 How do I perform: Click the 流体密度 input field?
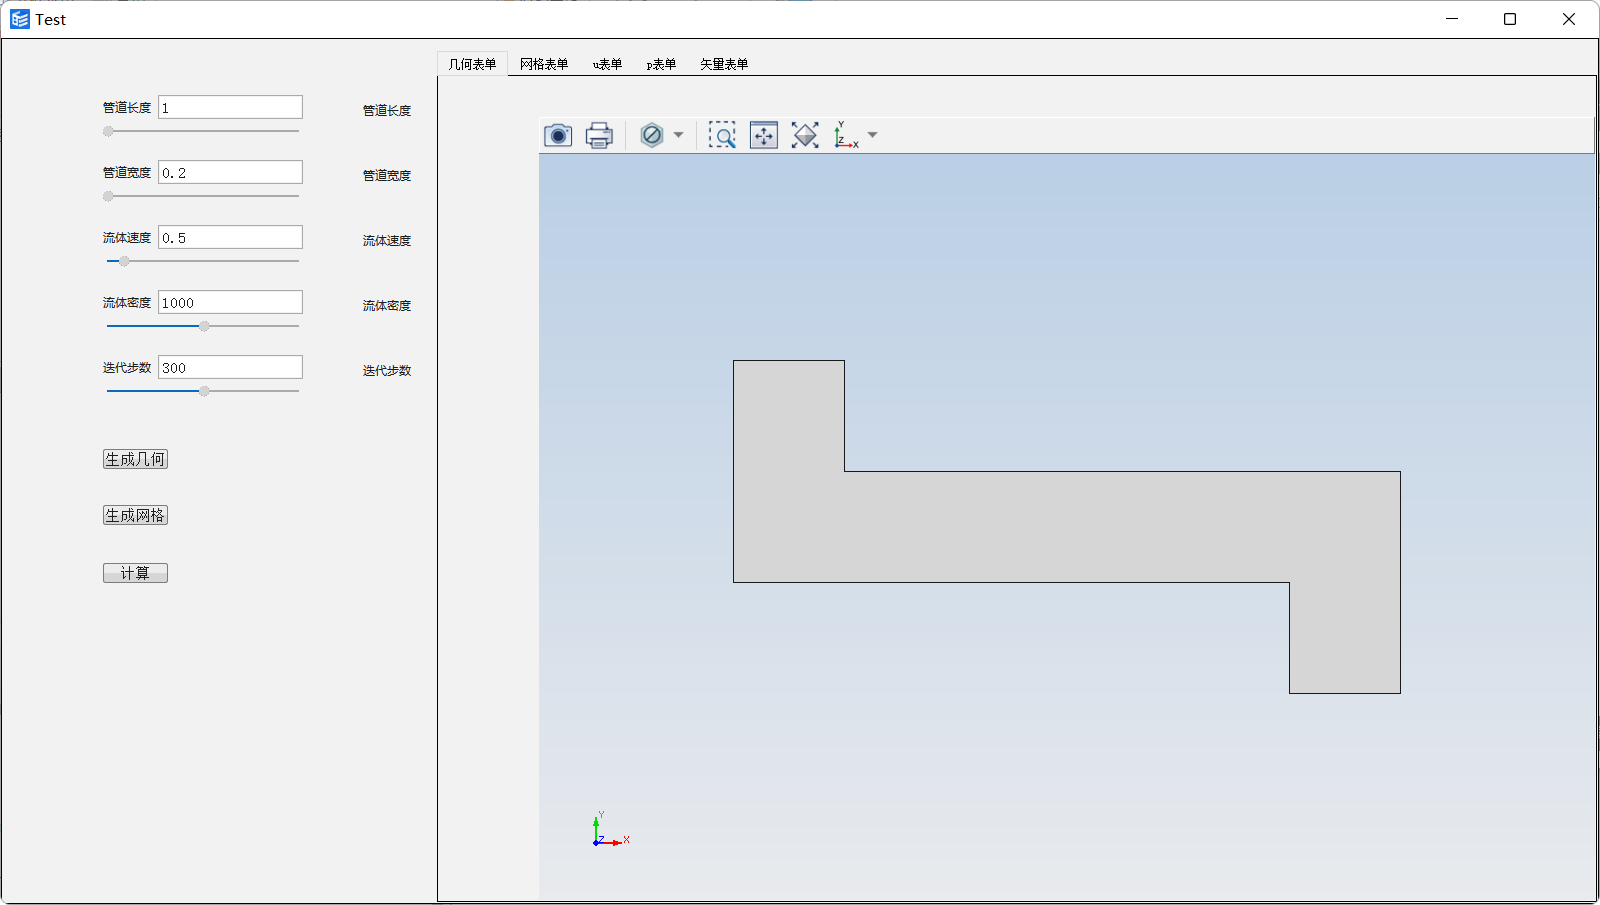pos(230,302)
